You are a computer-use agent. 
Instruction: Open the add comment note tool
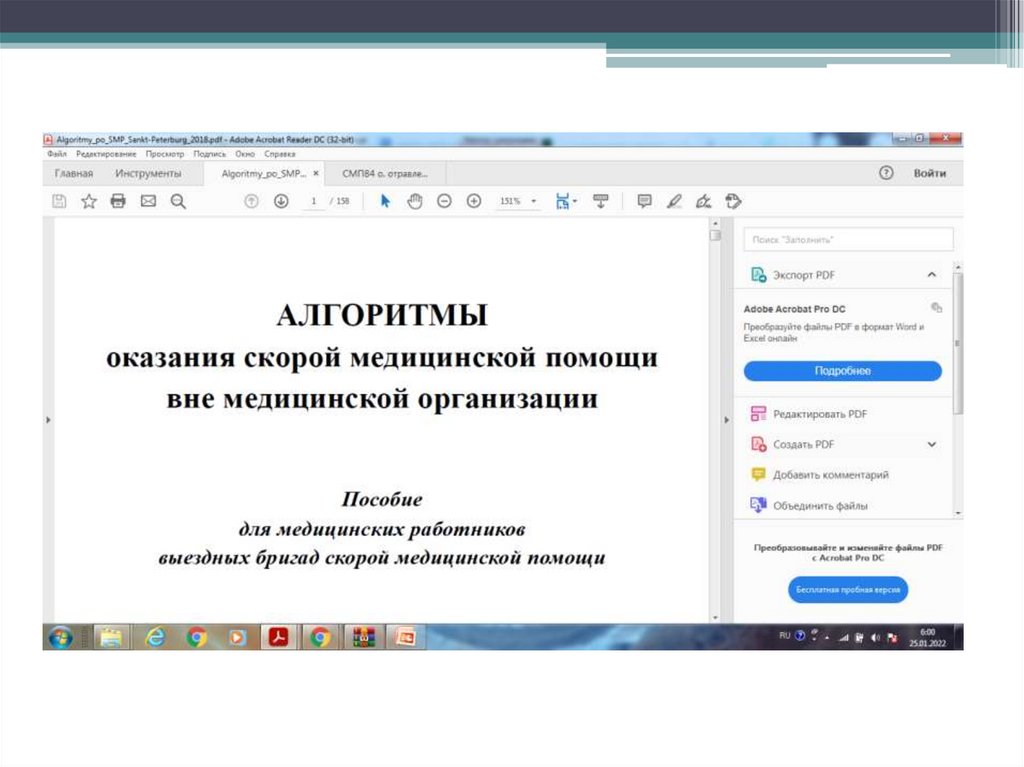pos(644,201)
